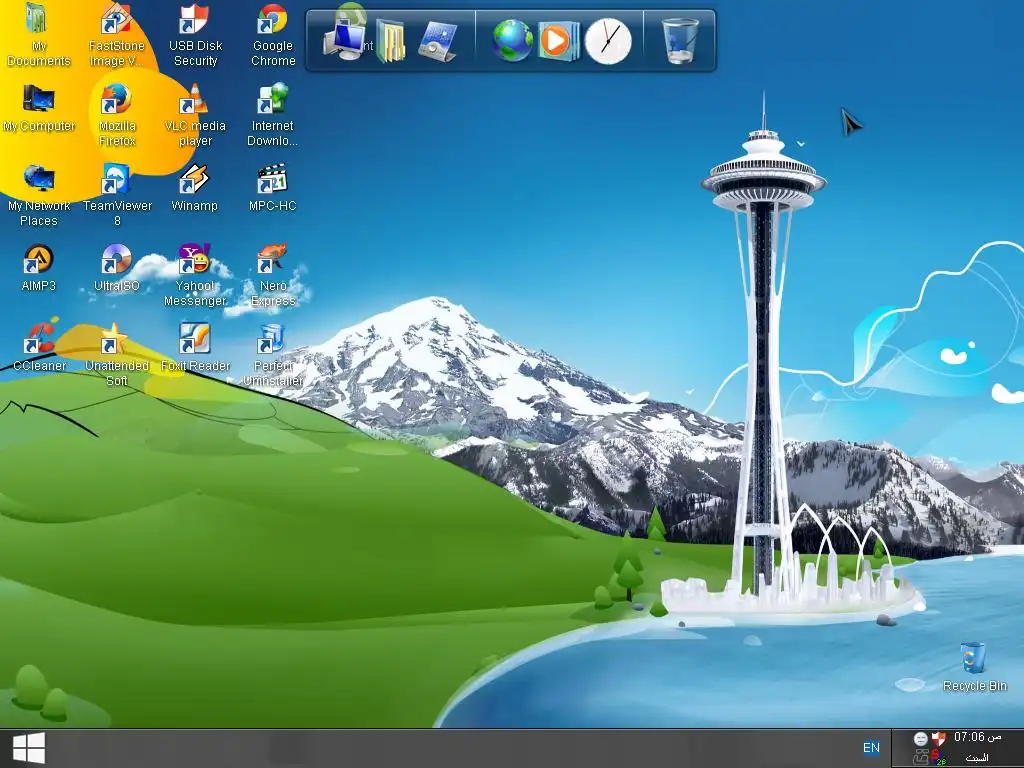Select the Recycle Bin desktop icon
Image resolution: width=1024 pixels, height=768 pixels.
point(974,667)
